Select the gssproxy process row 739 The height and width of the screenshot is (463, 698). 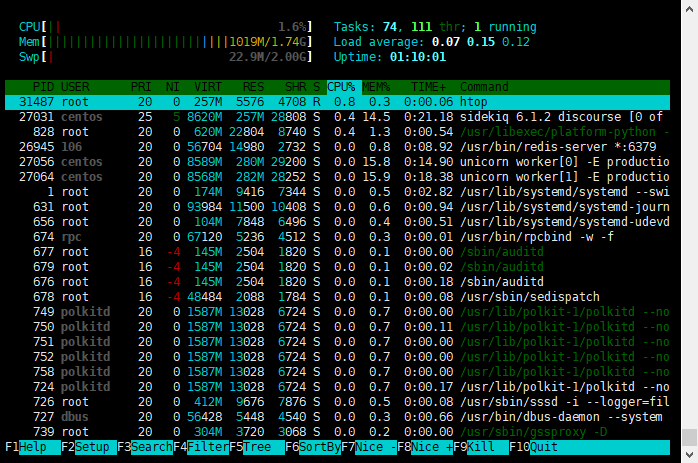[x=337, y=432]
